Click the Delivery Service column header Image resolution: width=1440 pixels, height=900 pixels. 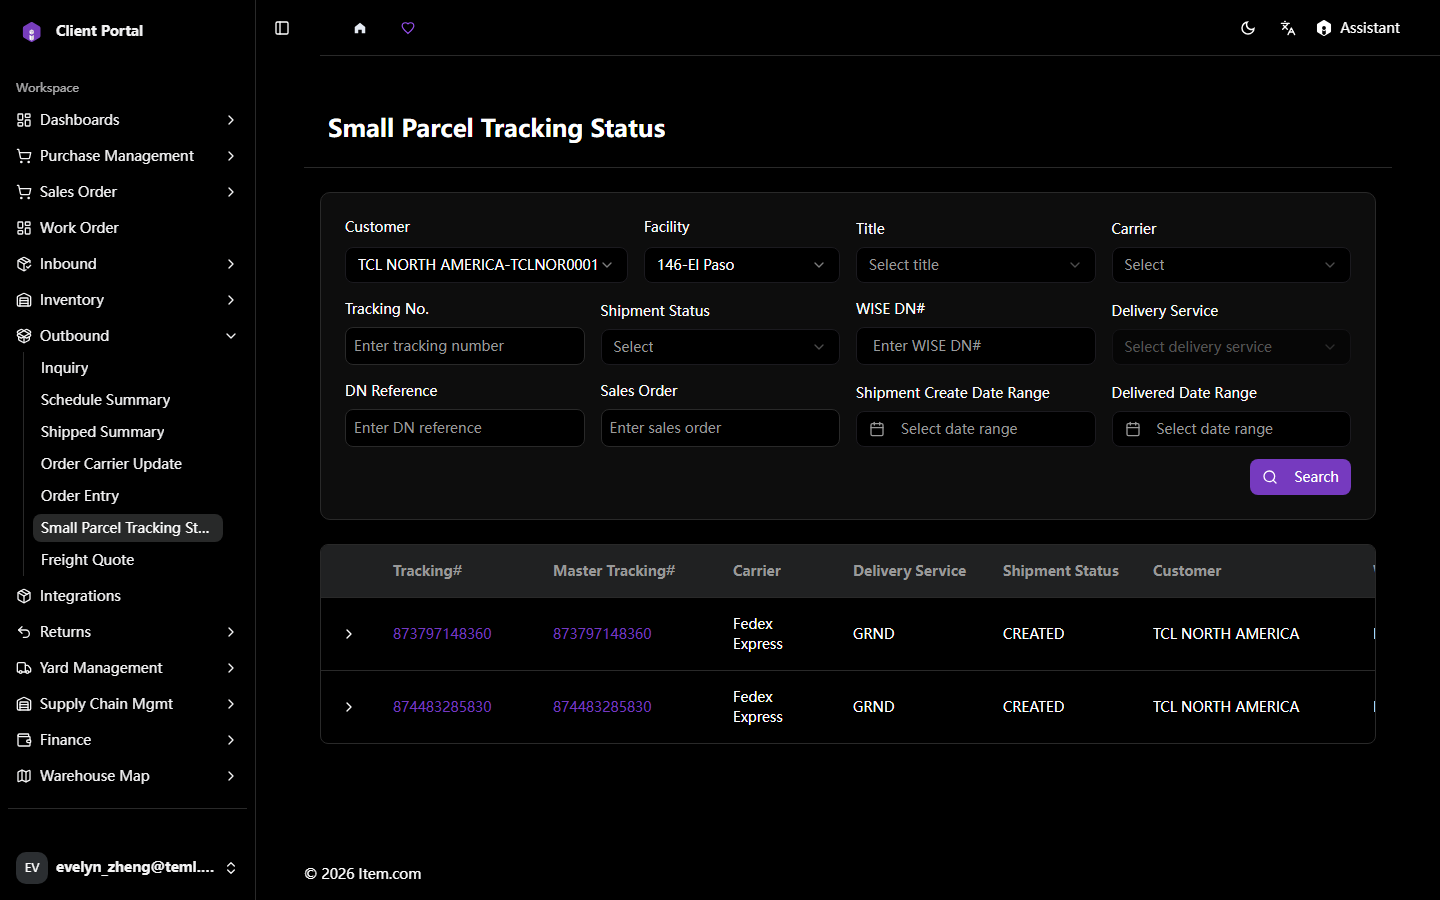click(909, 571)
